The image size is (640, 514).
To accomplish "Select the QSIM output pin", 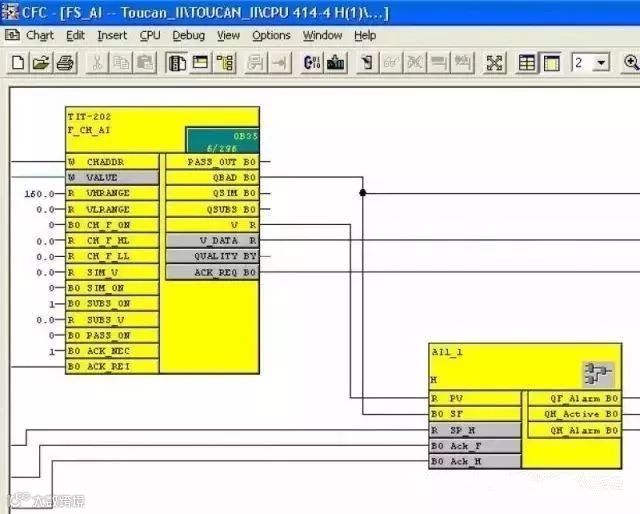I will coord(212,193).
